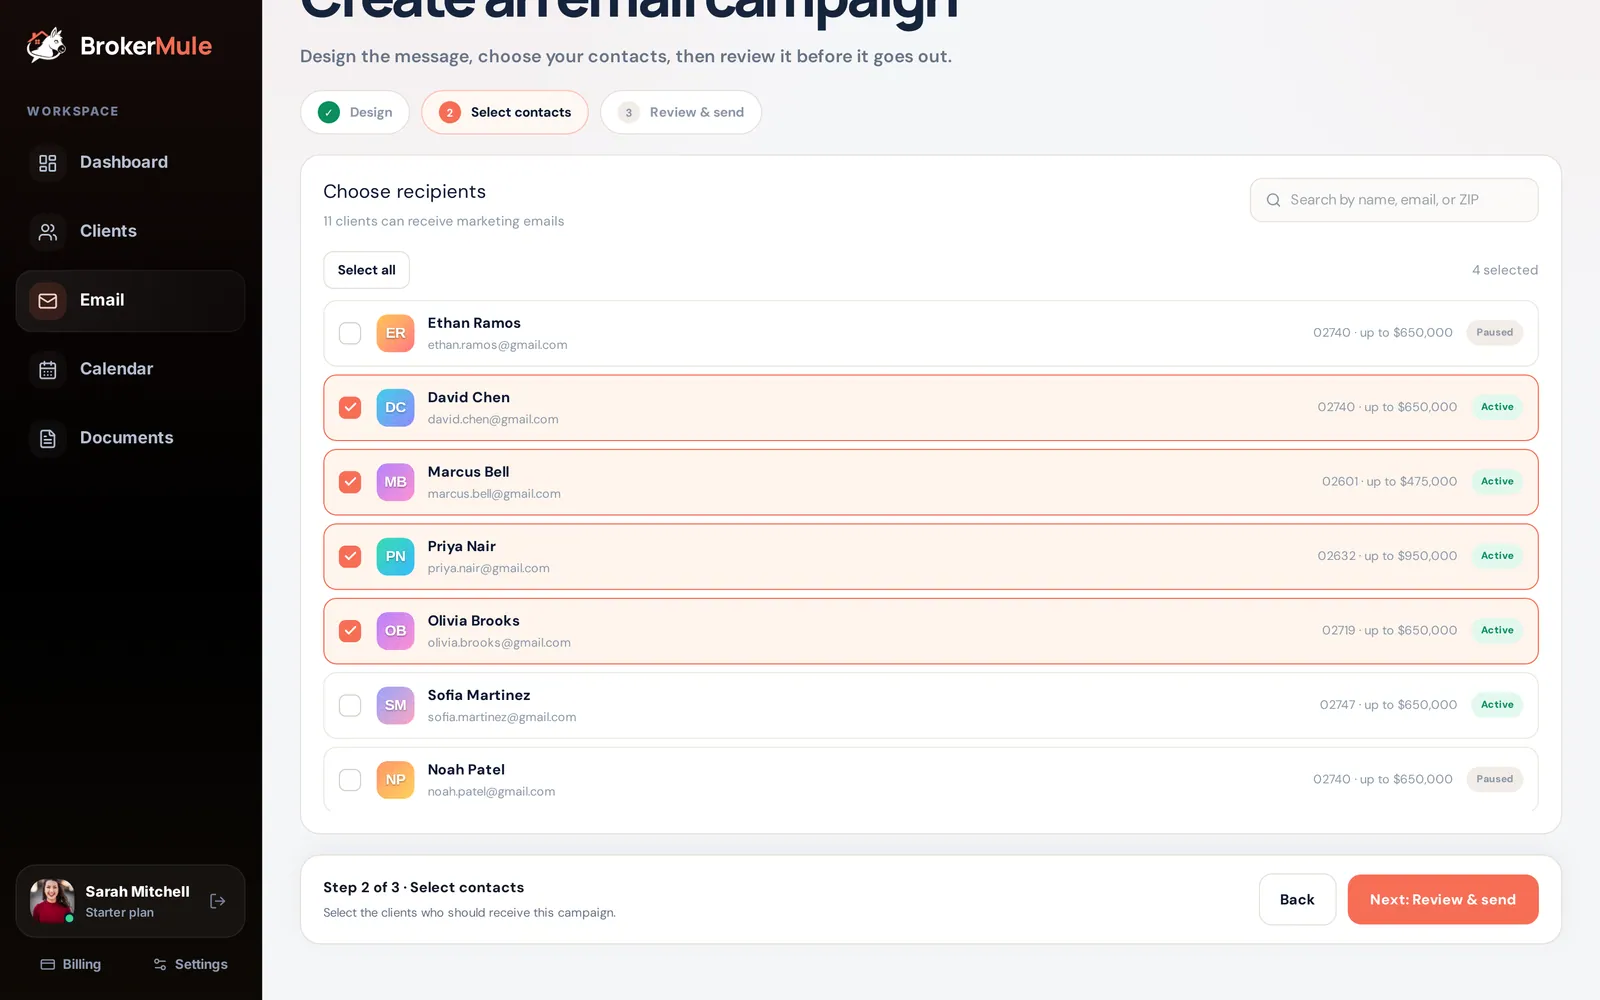Viewport: 1600px width, 1000px height.
Task: Click the OB avatar for Olivia Brooks
Action: [395, 631]
